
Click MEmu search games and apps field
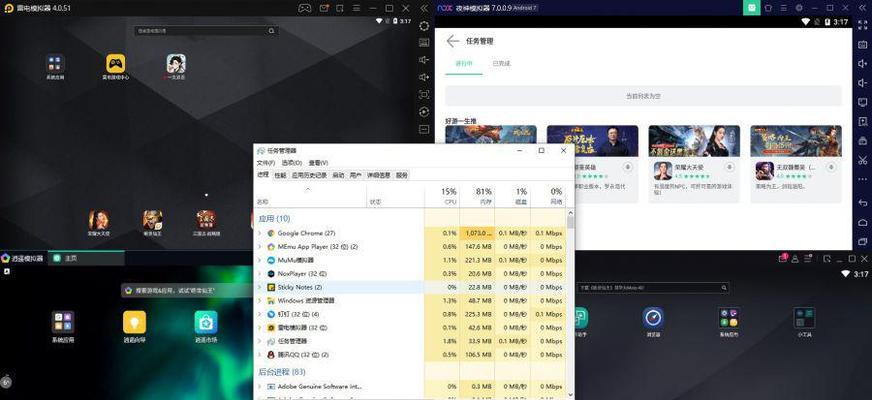[185, 290]
